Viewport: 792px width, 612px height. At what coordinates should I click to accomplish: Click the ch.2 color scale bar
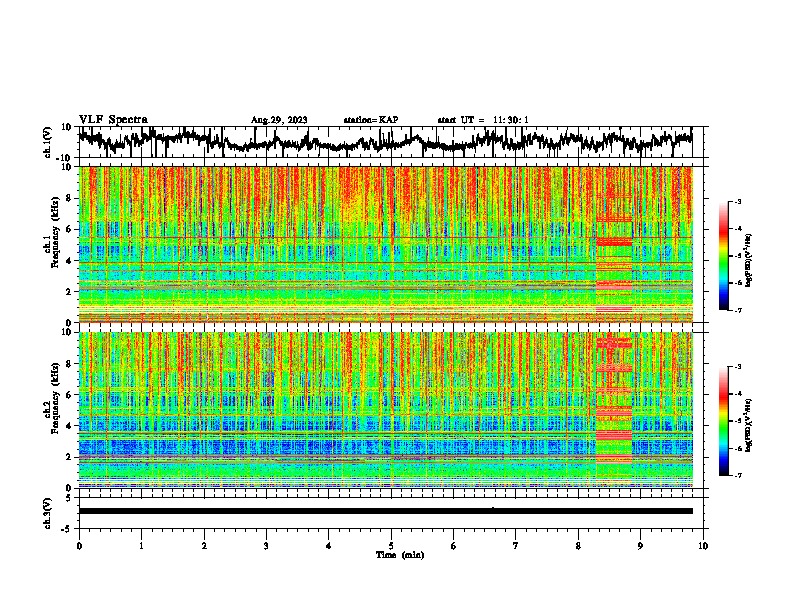click(x=724, y=421)
